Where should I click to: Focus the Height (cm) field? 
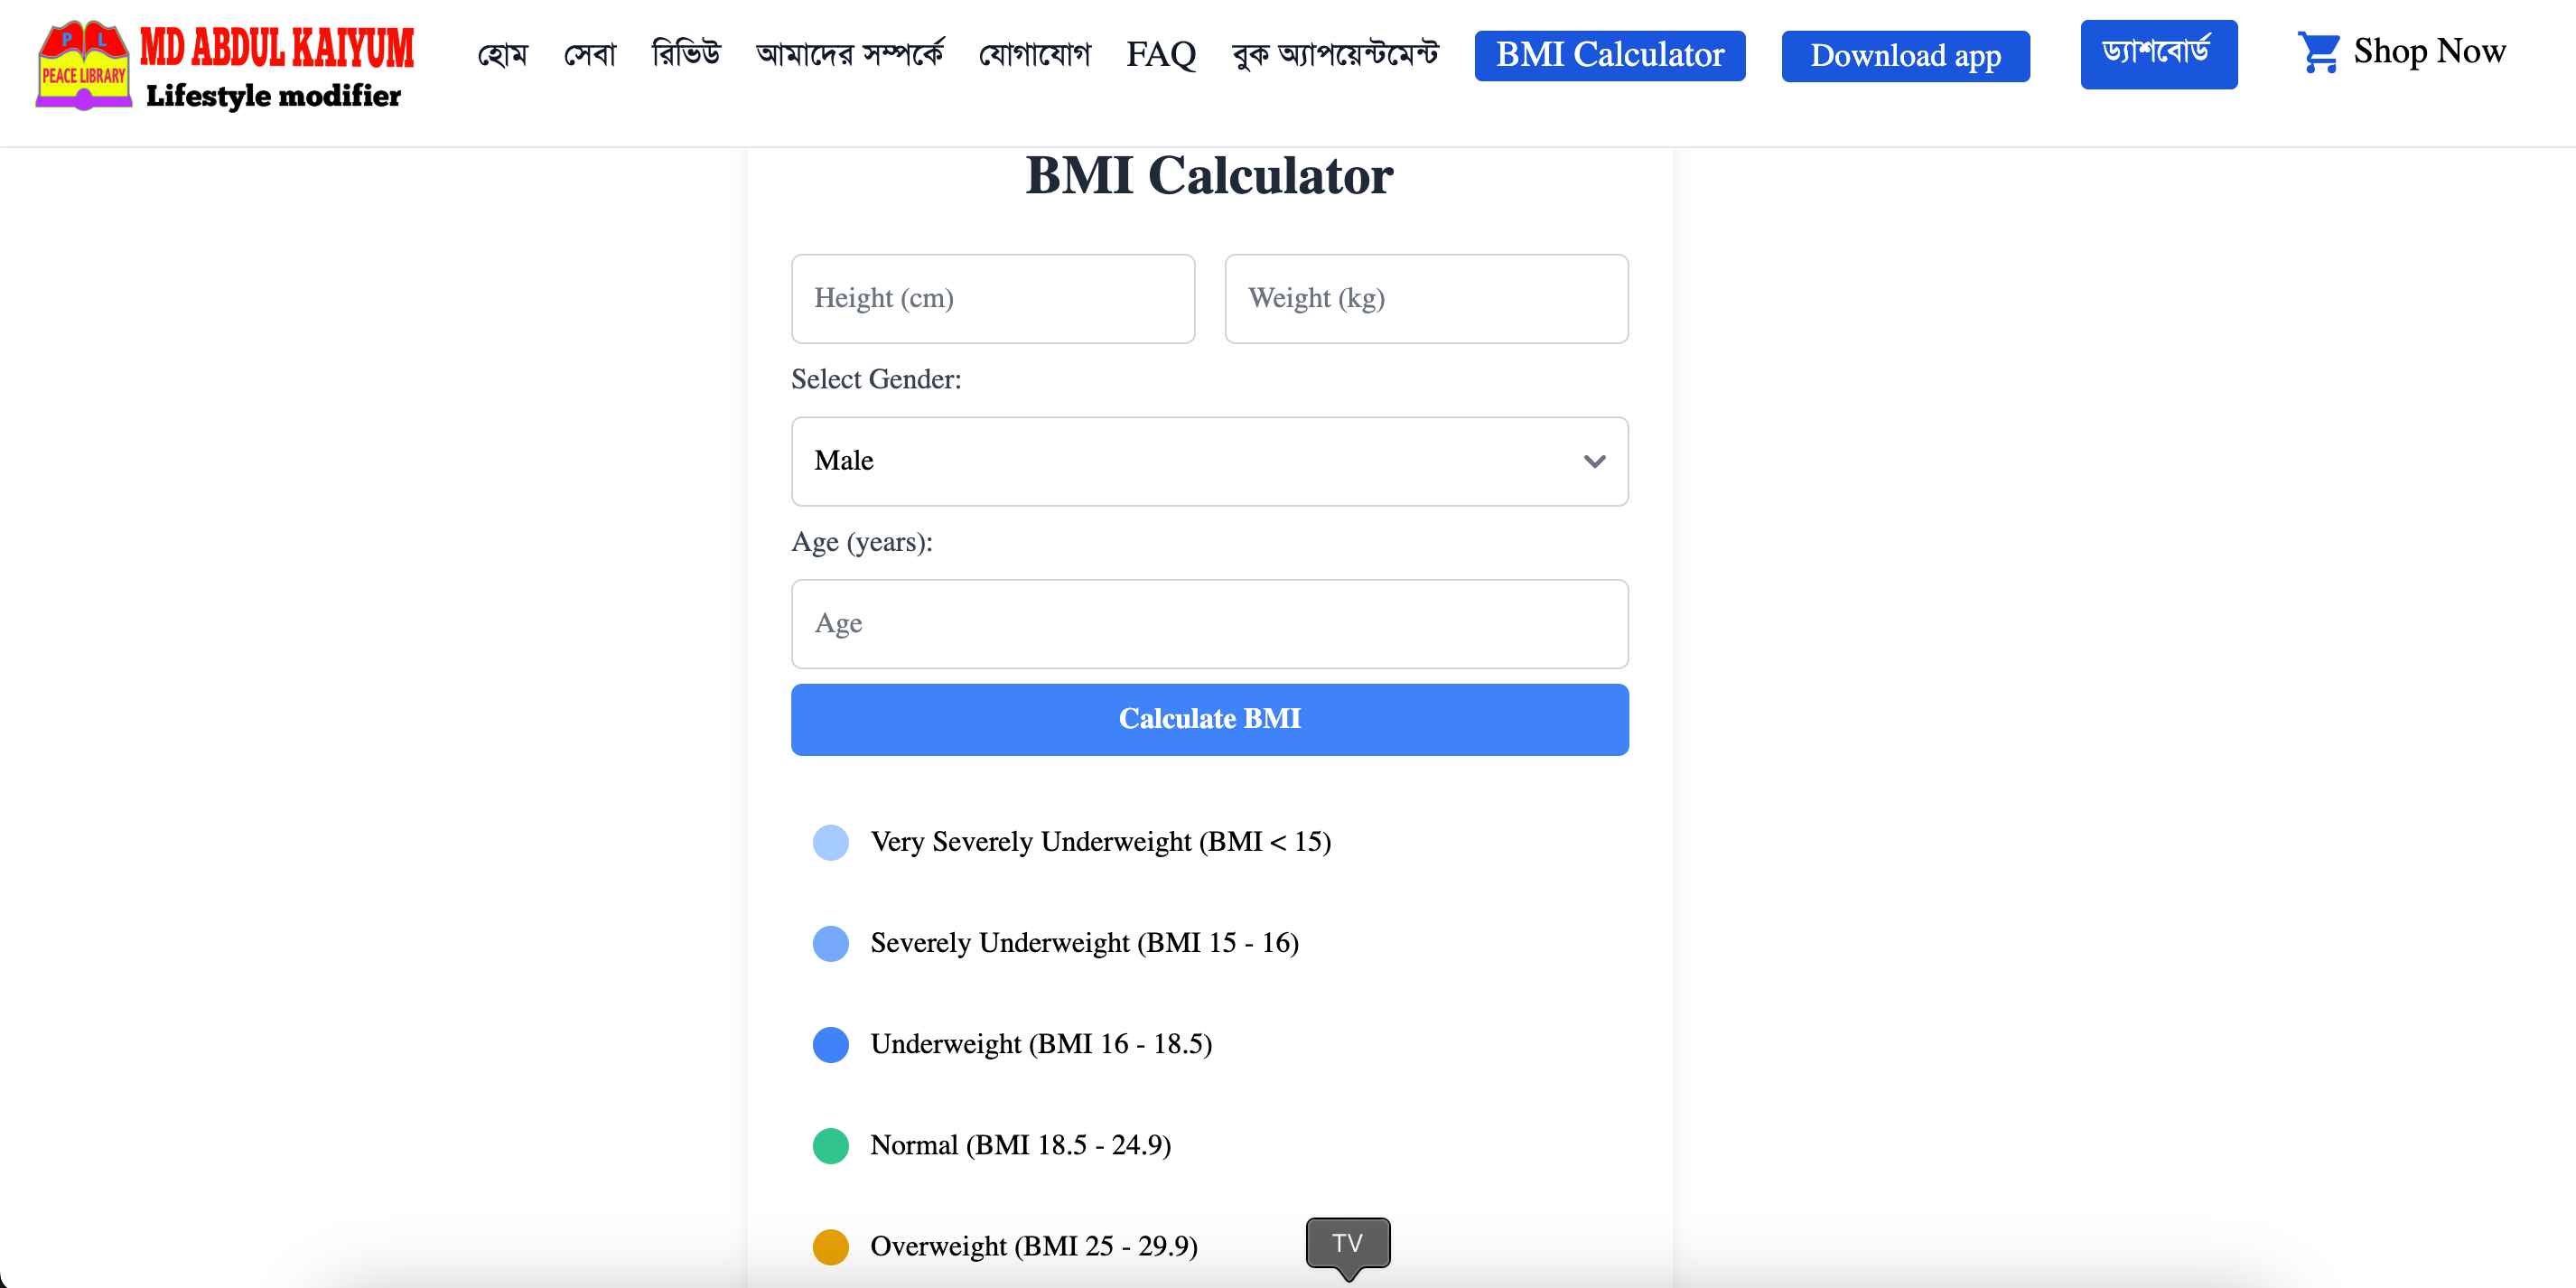(992, 299)
